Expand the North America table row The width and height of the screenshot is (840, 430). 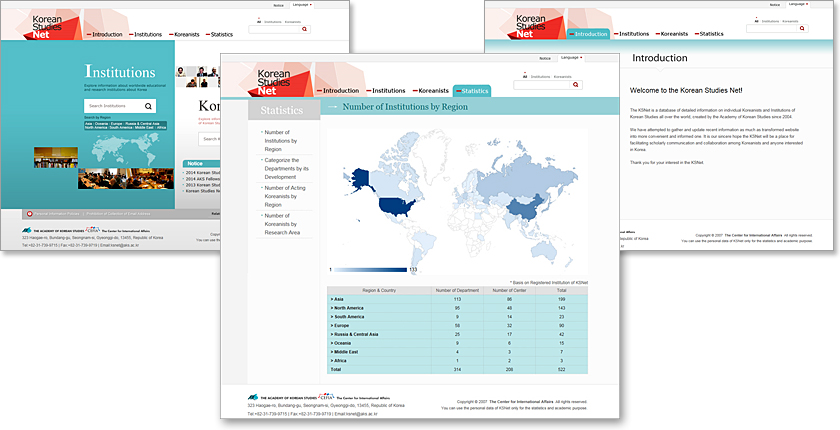pos(347,308)
